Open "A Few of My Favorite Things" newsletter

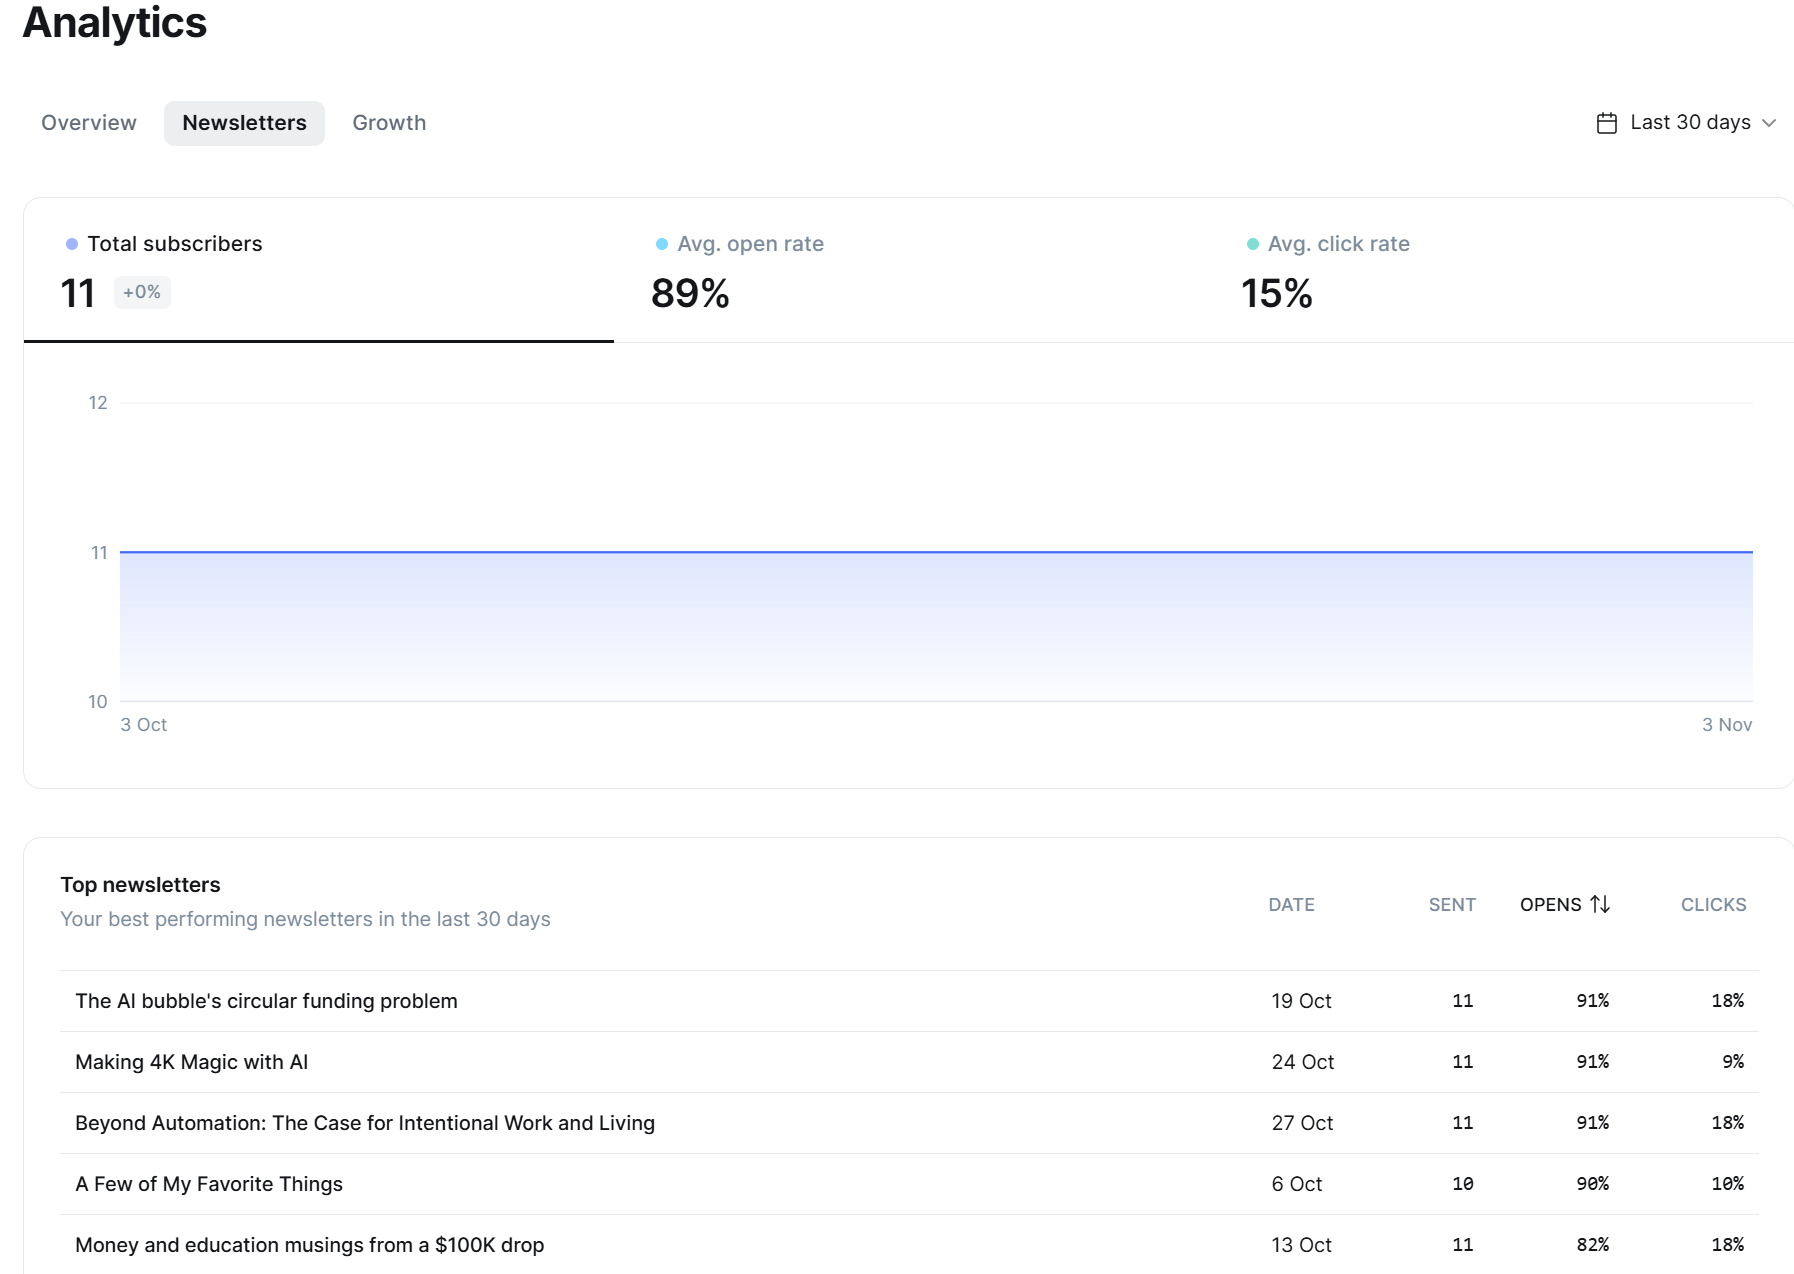pos(209,1184)
